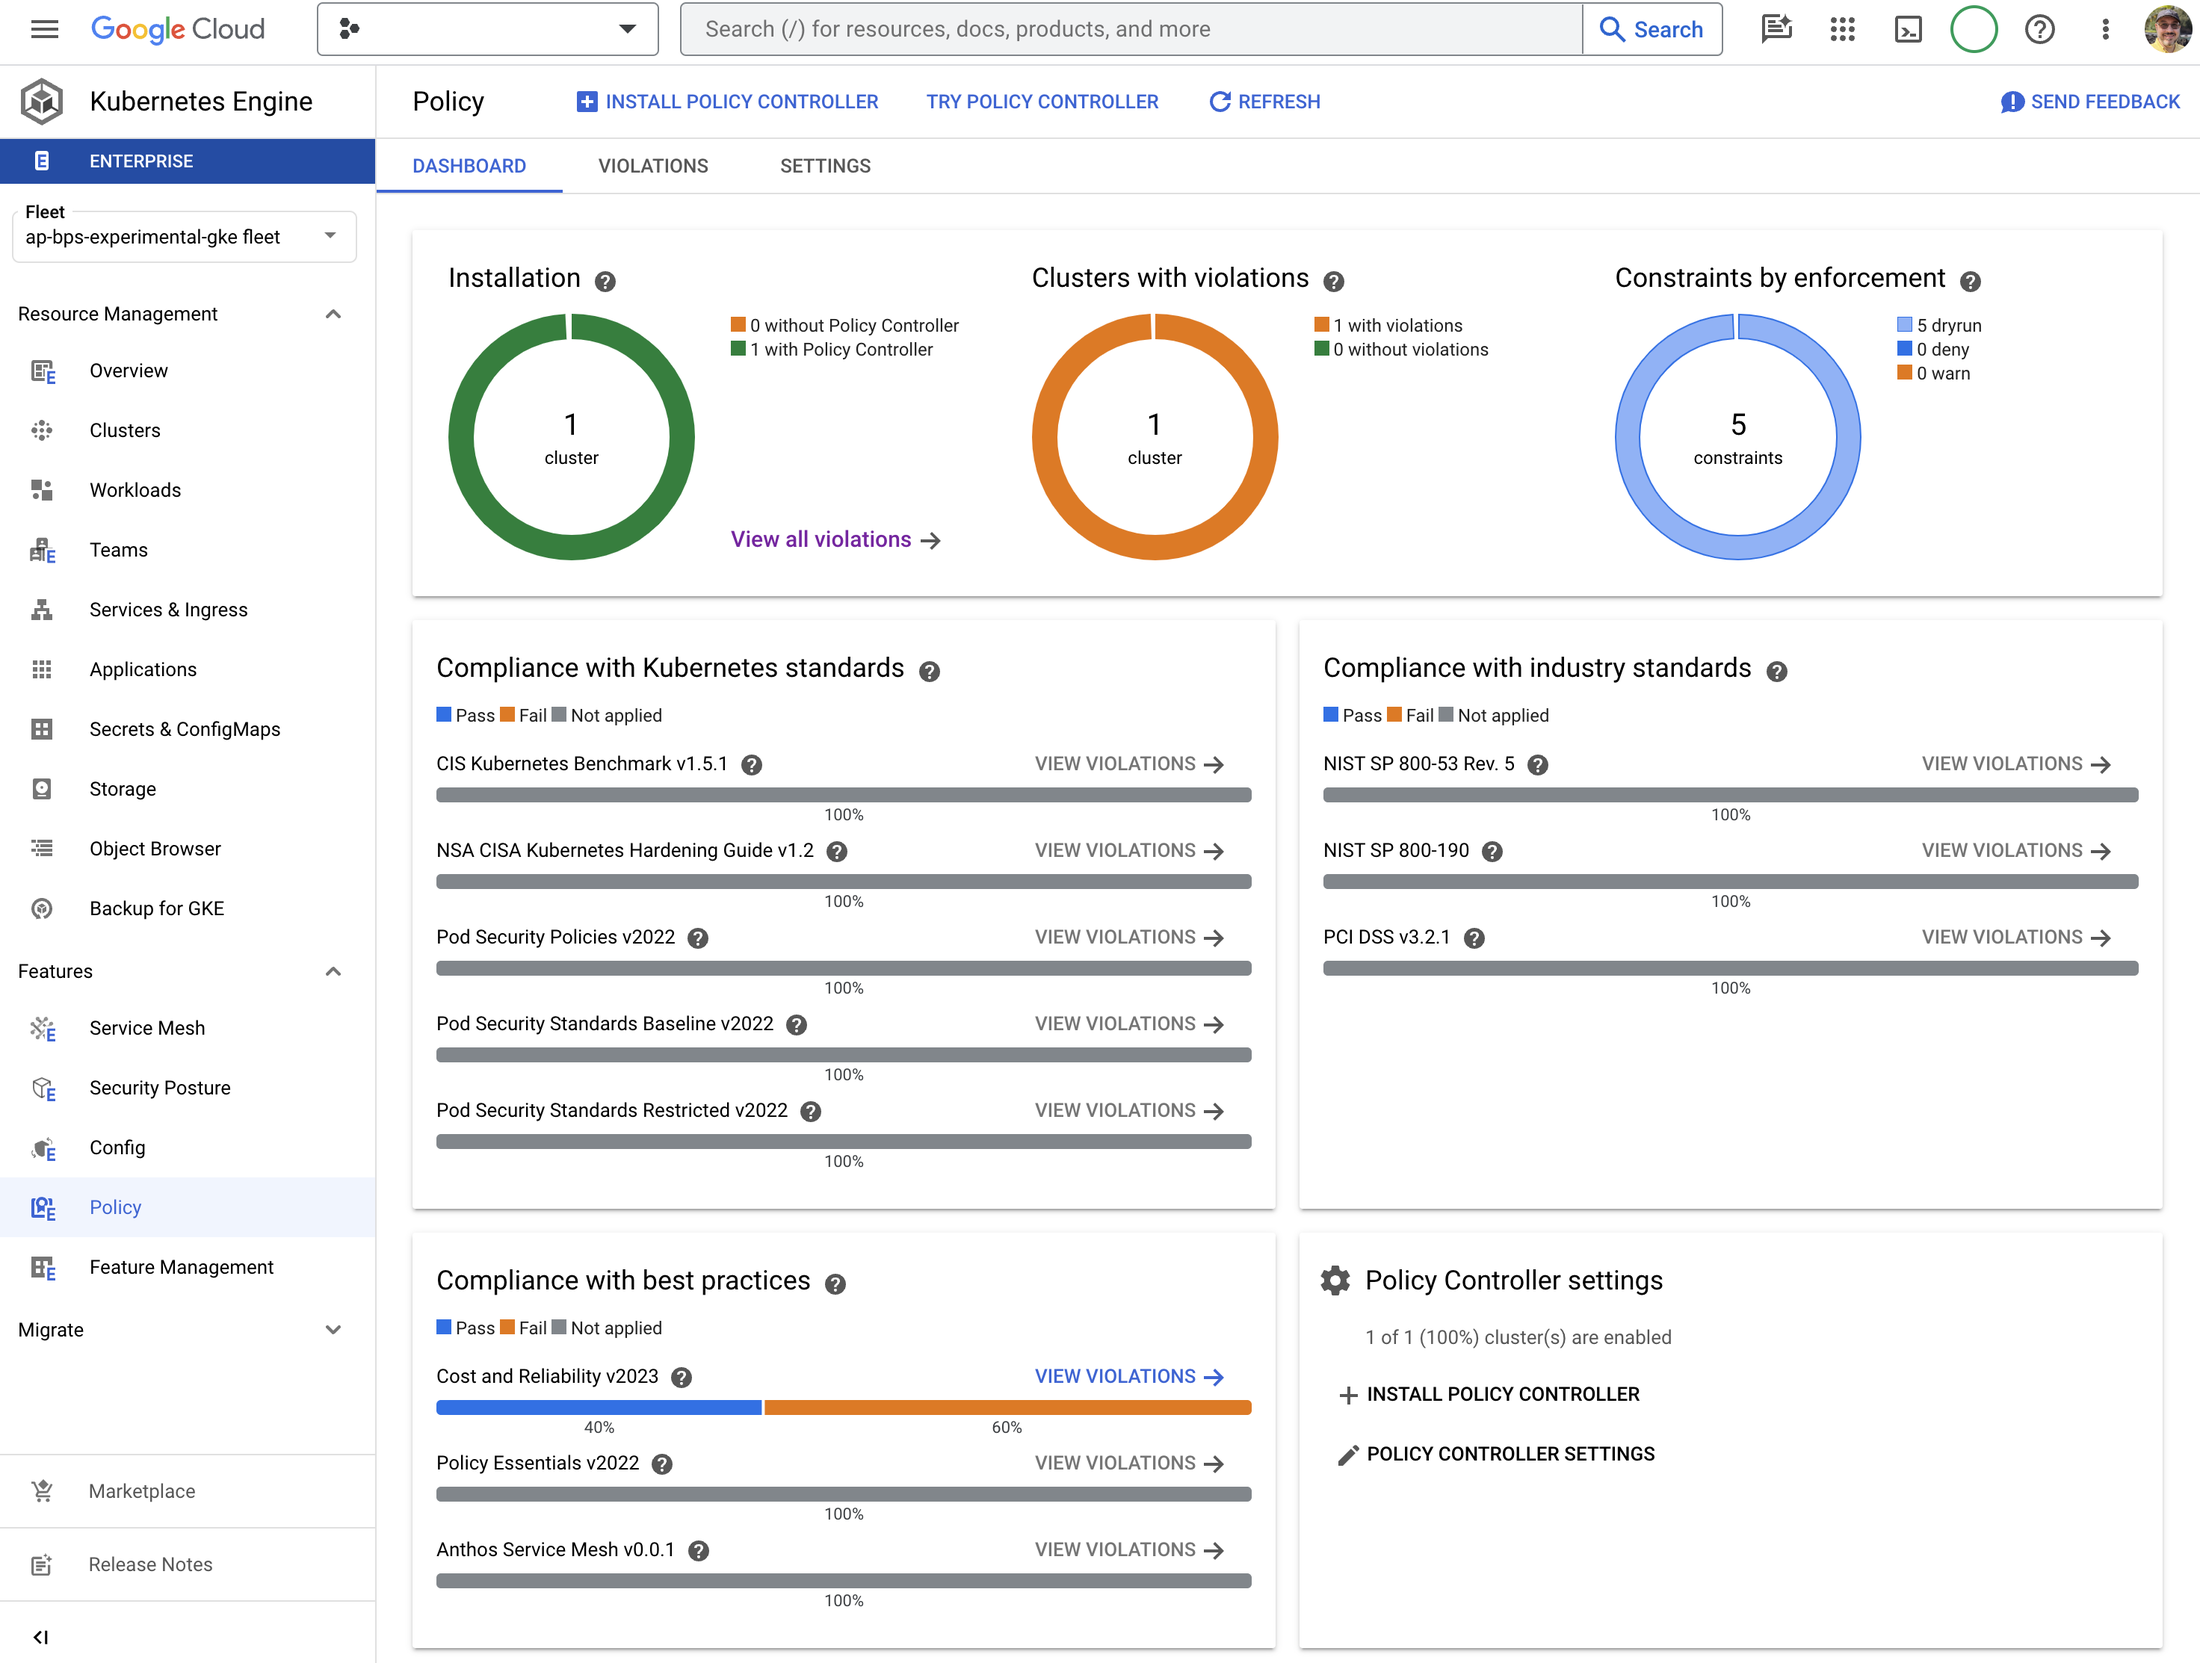Click Install Policy Controller in the header

[x=727, y=102]
